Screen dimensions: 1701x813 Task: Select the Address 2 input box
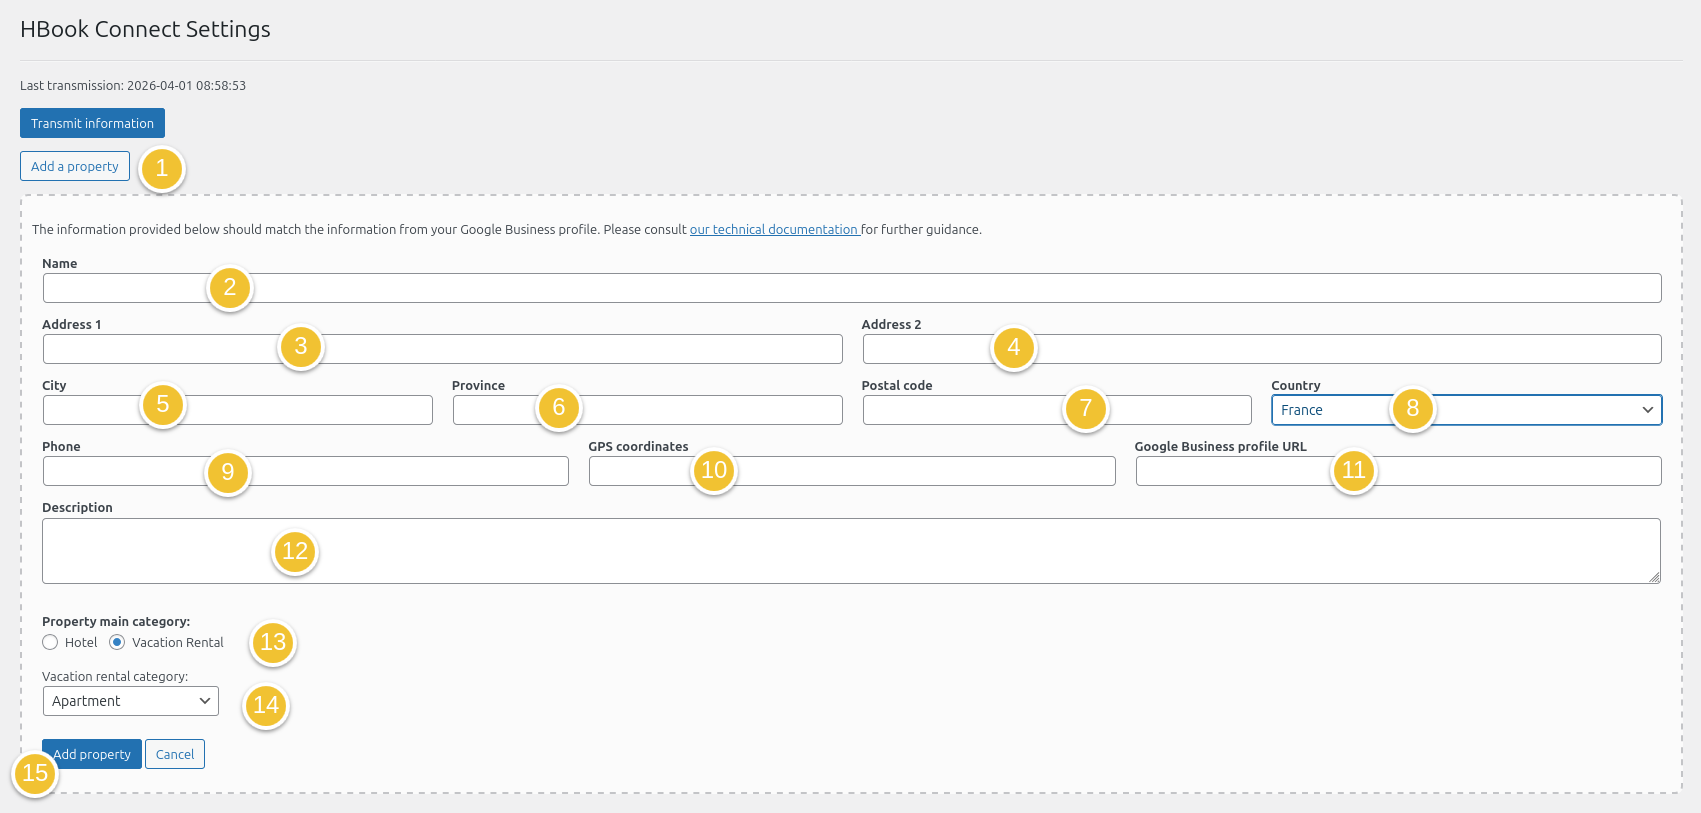click(1300, 349)
